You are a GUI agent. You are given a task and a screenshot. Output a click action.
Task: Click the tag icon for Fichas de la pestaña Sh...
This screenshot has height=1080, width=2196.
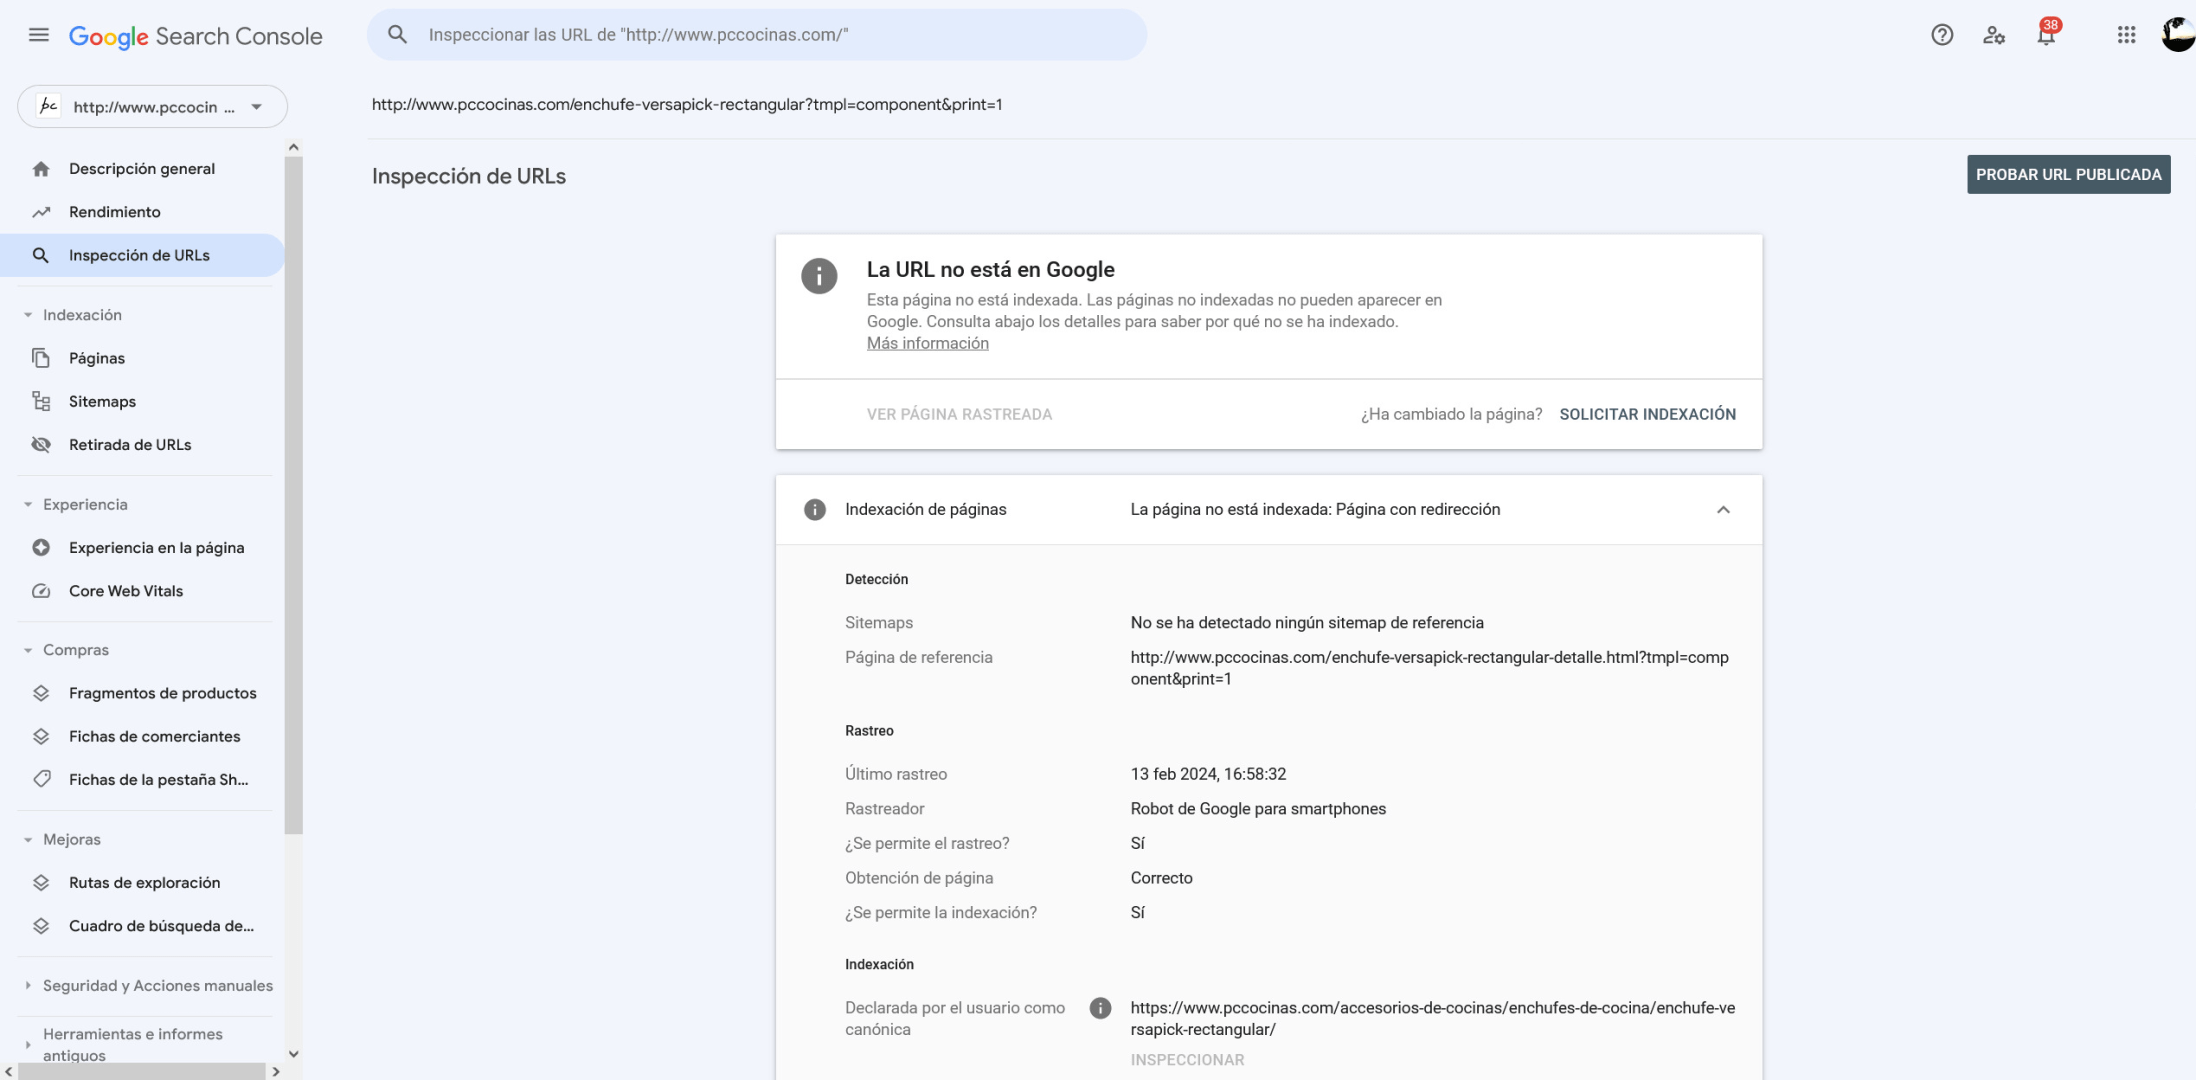41,779
